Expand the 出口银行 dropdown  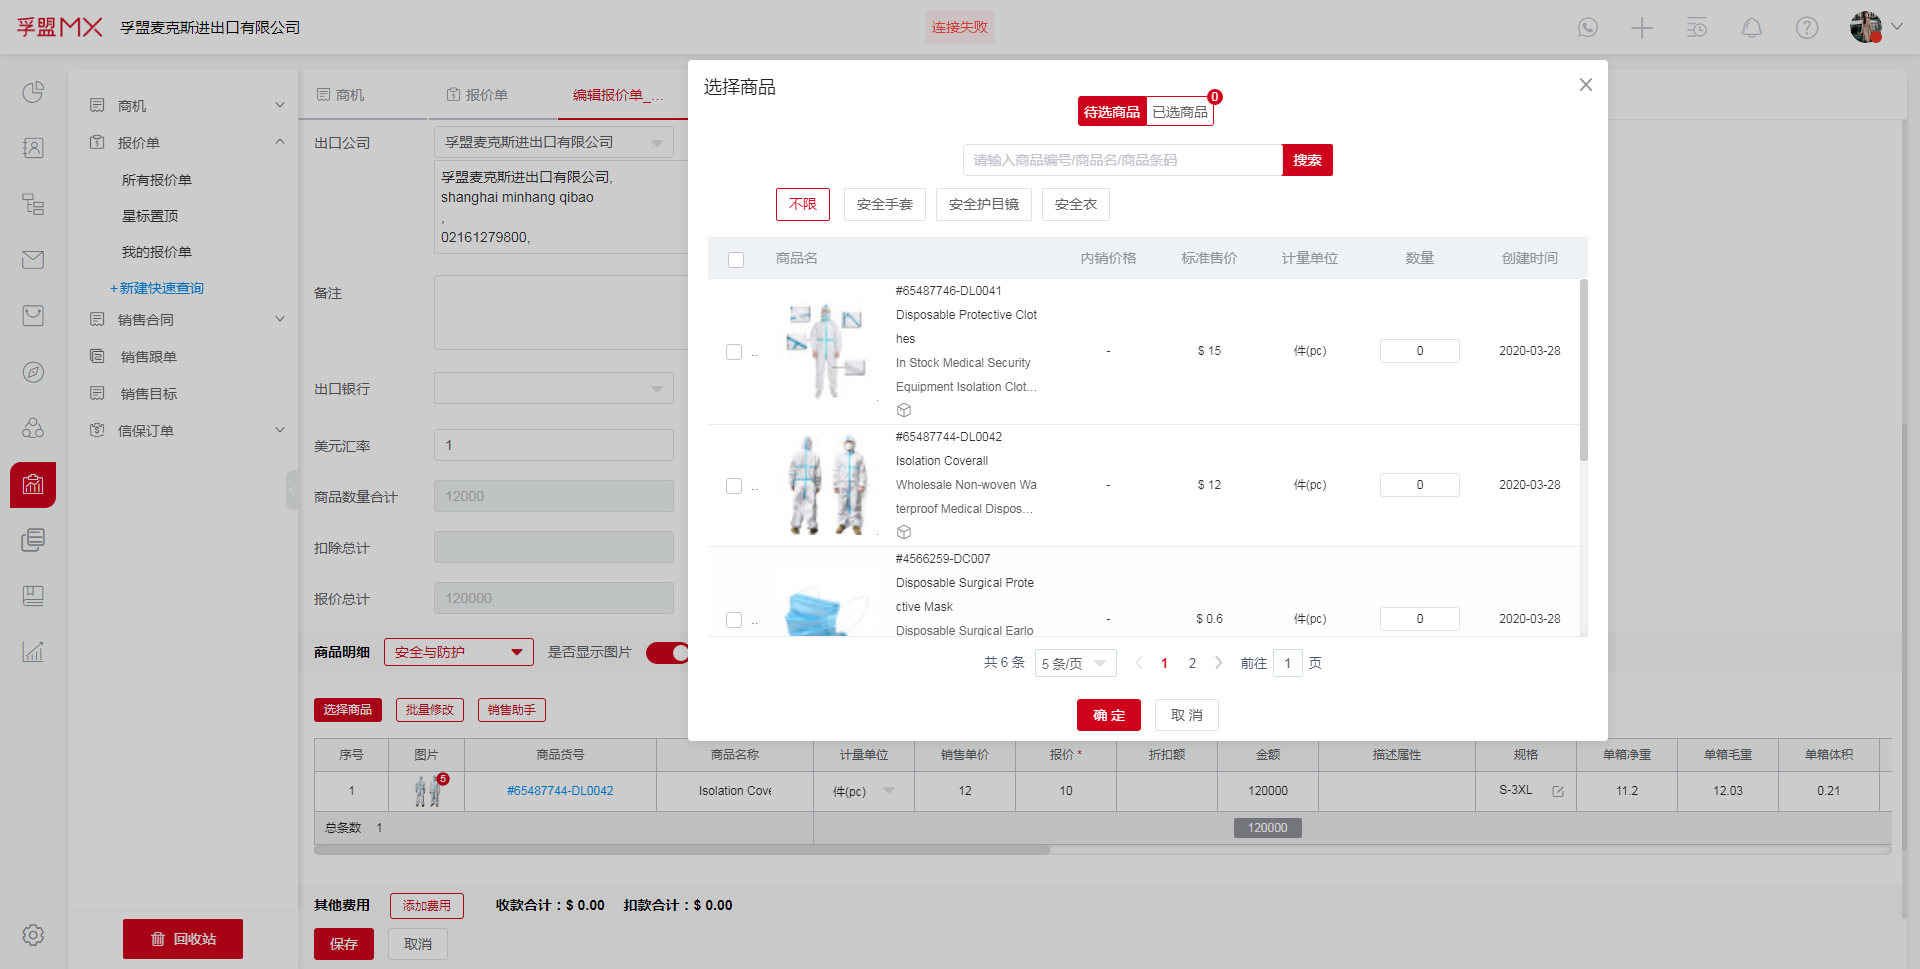click(553, 389)
